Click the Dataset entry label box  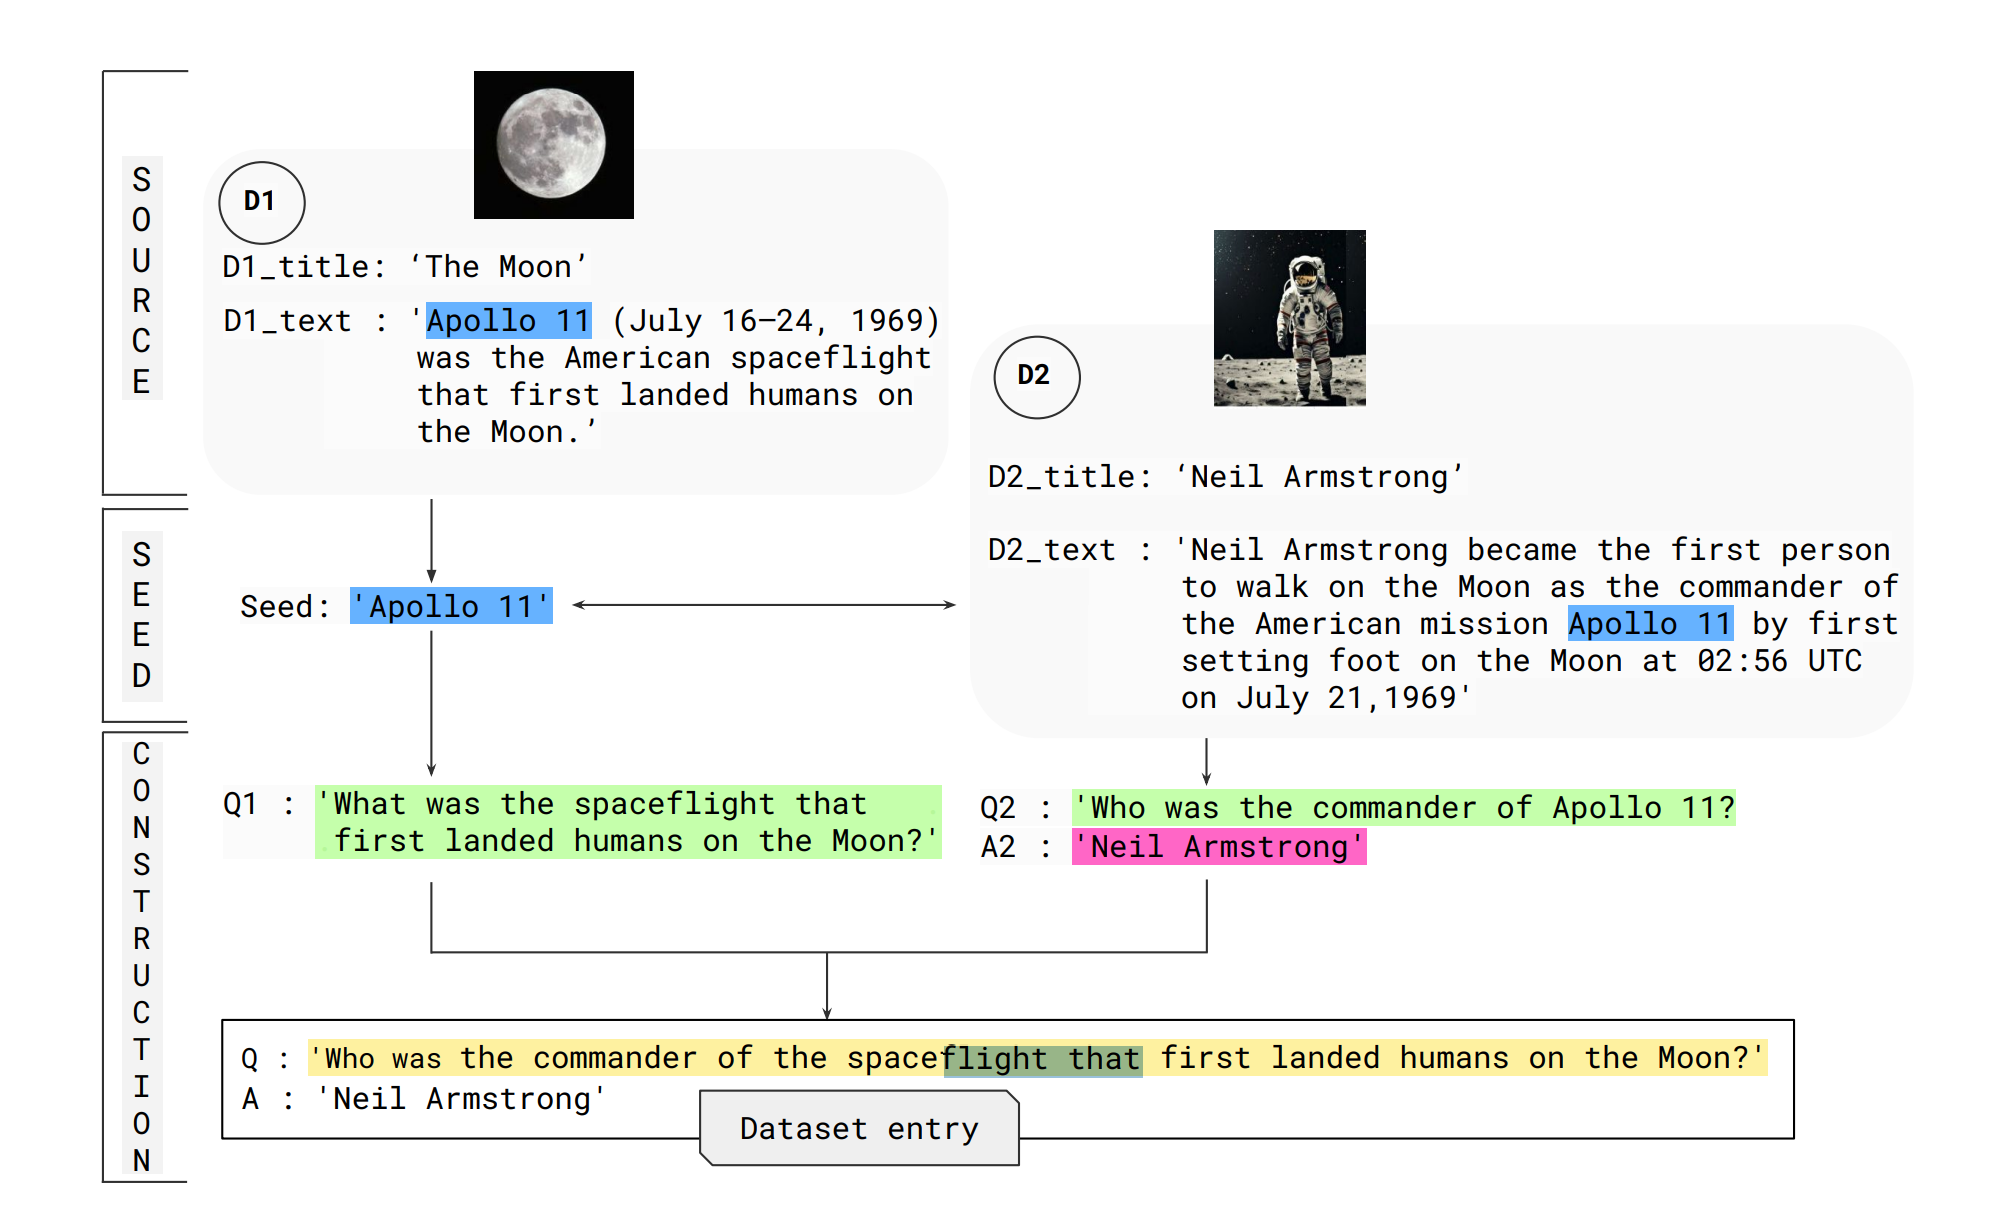(x=859, y=1128)
